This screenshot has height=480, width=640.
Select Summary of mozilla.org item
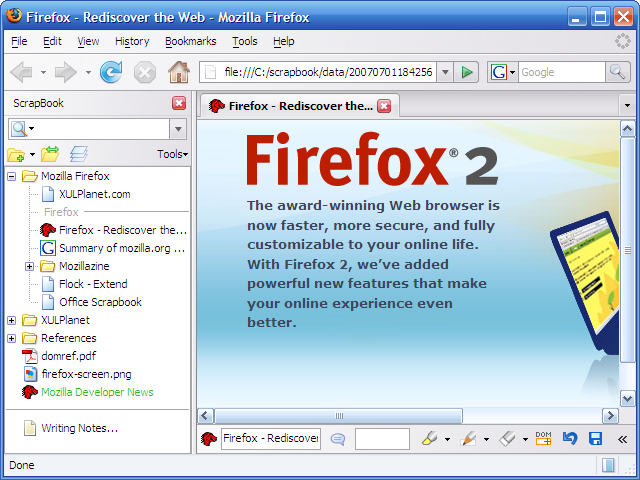pos(113,248)
